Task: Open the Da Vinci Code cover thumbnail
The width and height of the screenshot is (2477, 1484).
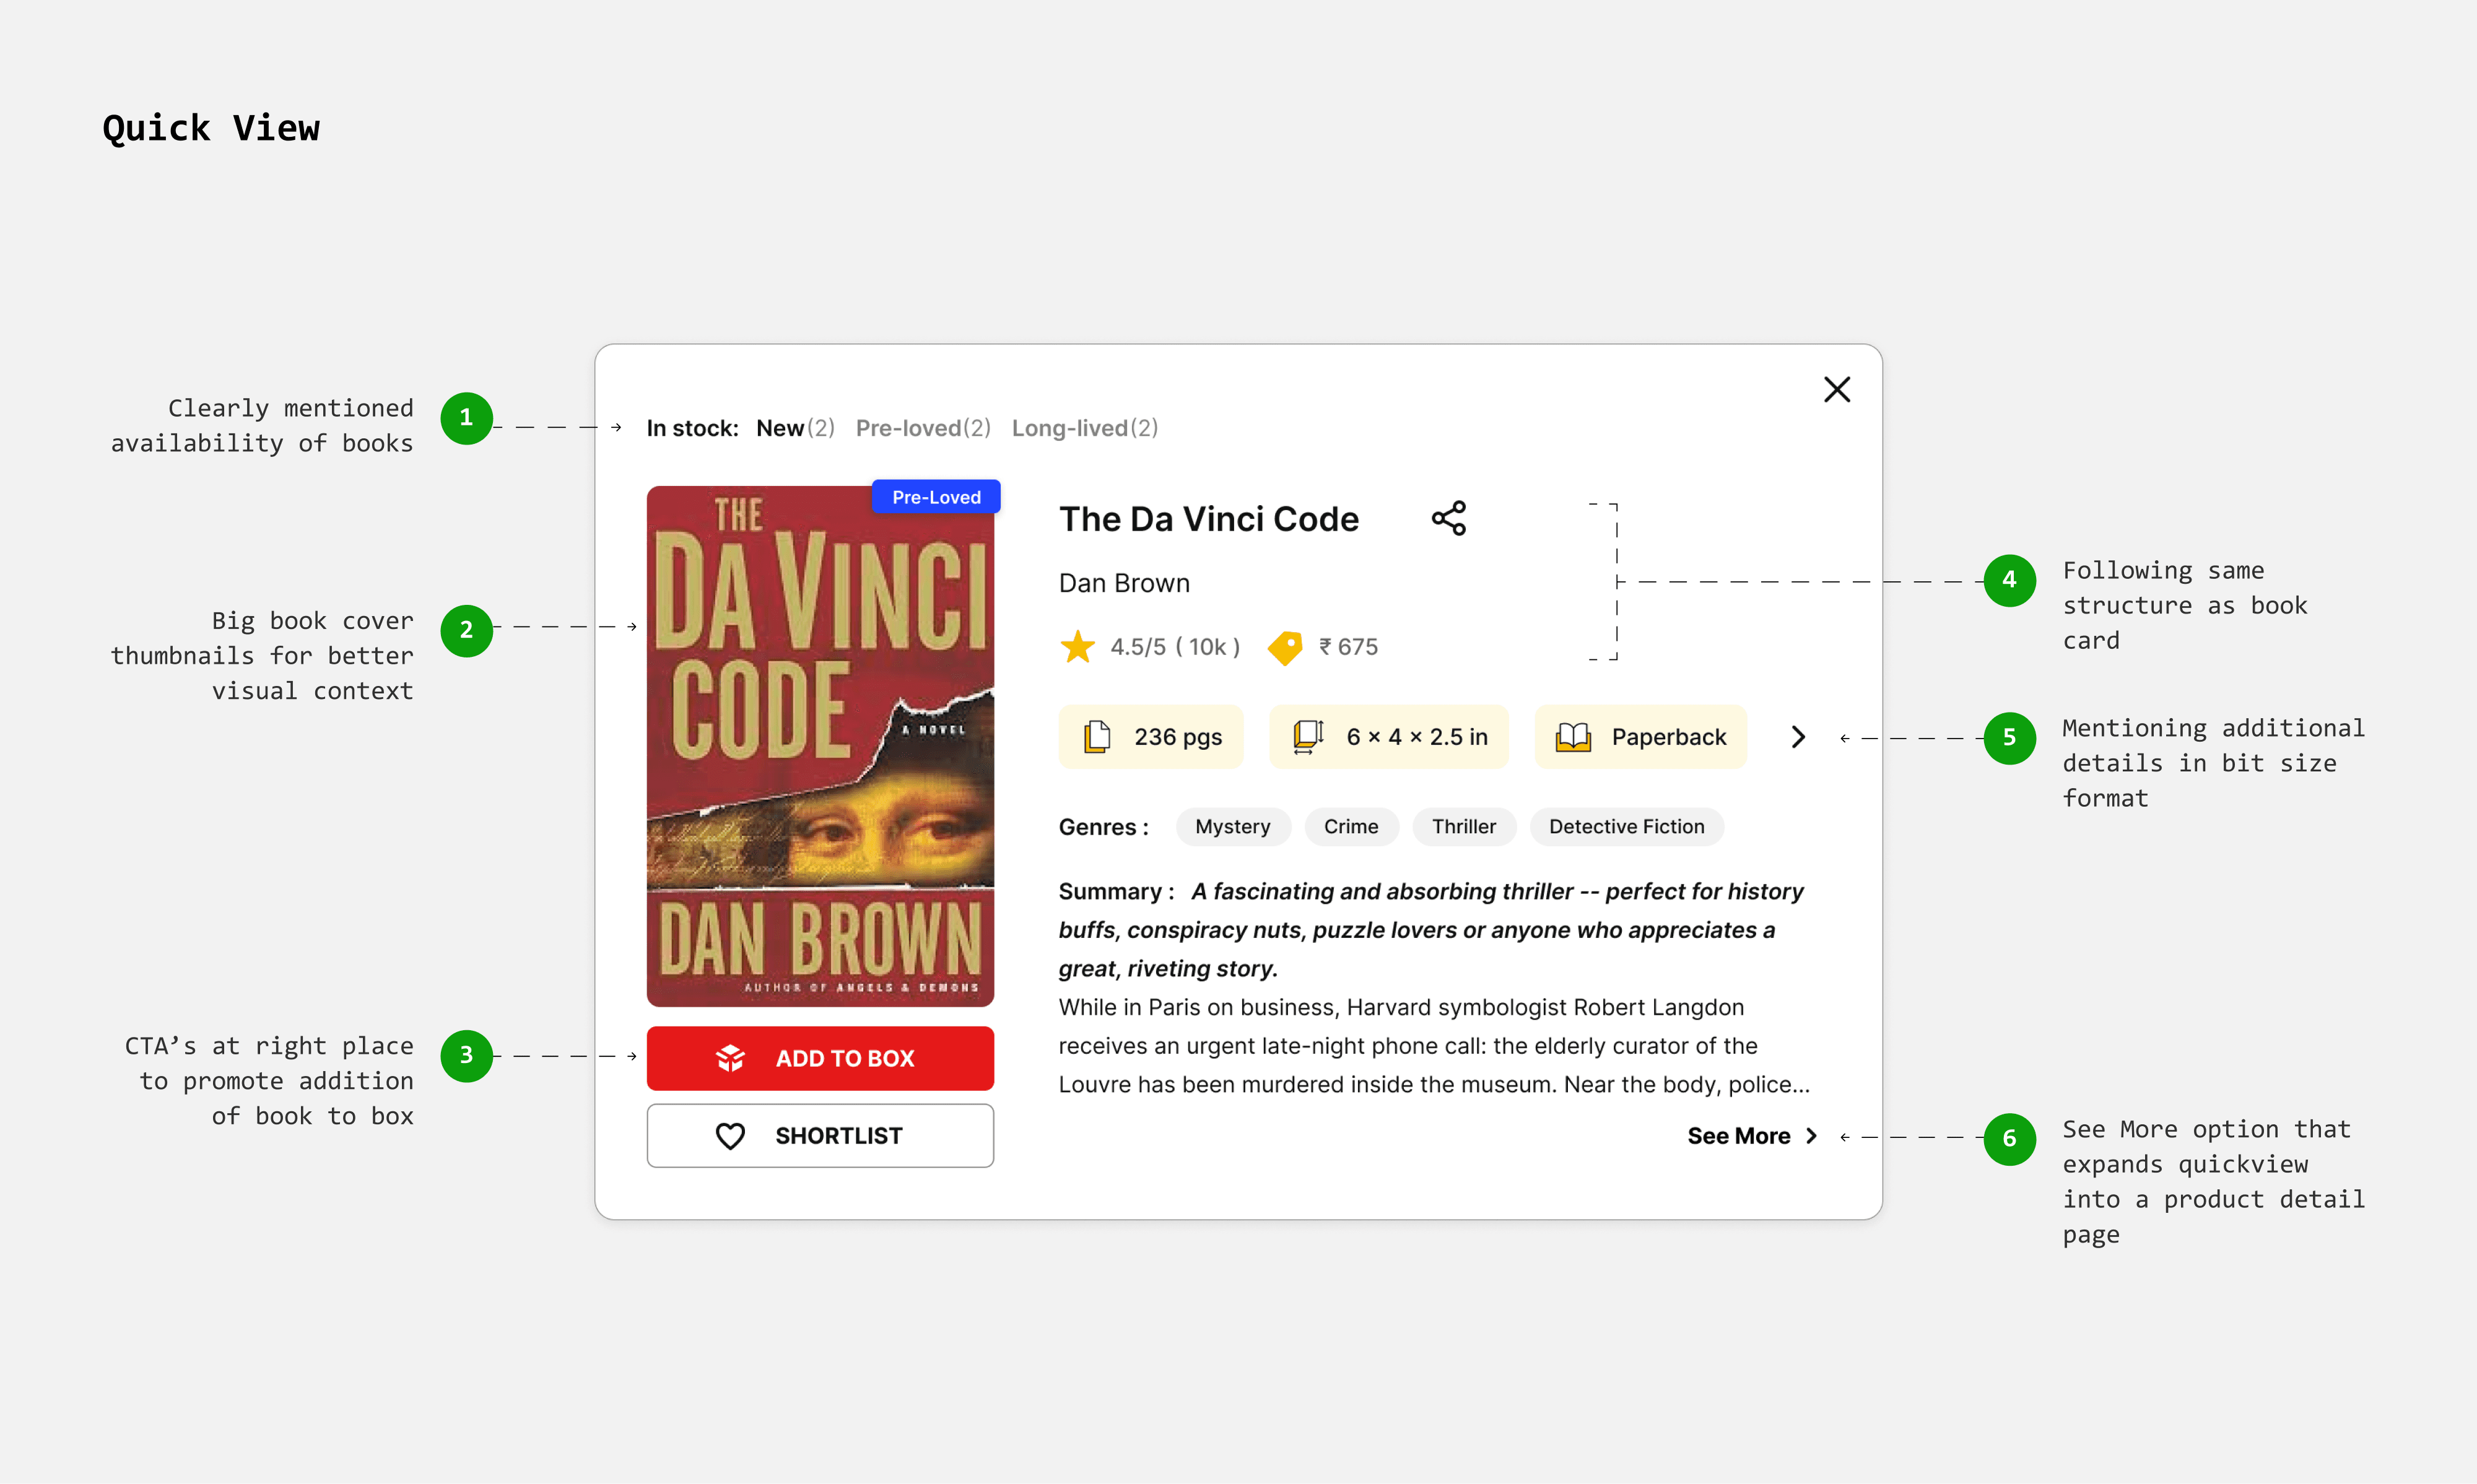Action: coord(820,746)
